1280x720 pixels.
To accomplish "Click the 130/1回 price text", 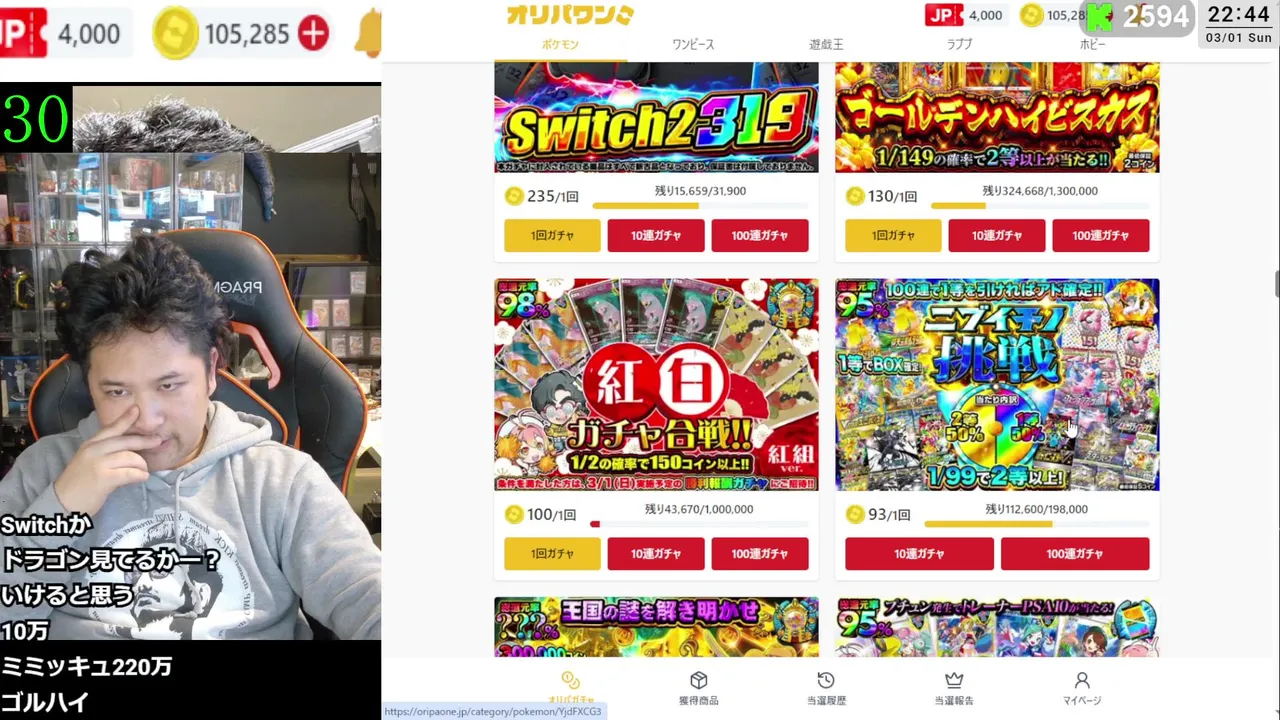I will tap(892, 196).
